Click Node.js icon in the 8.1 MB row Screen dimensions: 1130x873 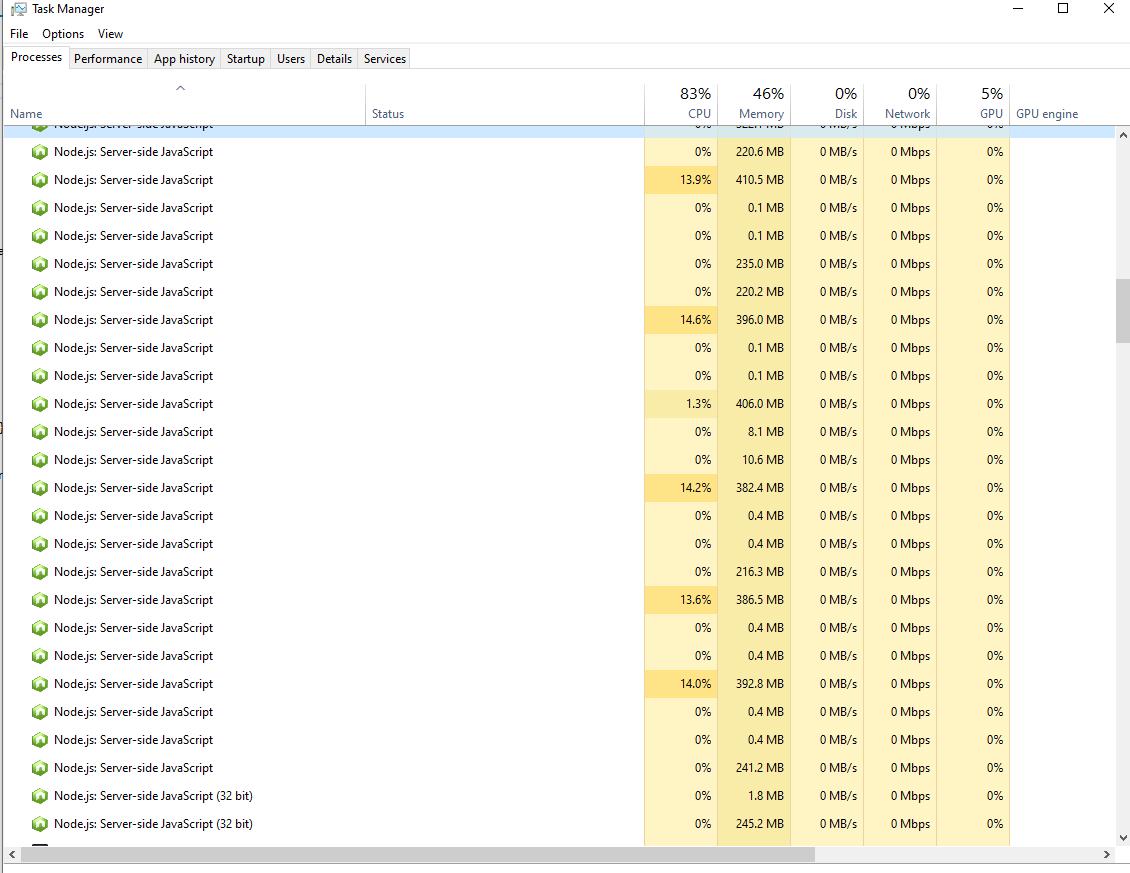(40, 432)
